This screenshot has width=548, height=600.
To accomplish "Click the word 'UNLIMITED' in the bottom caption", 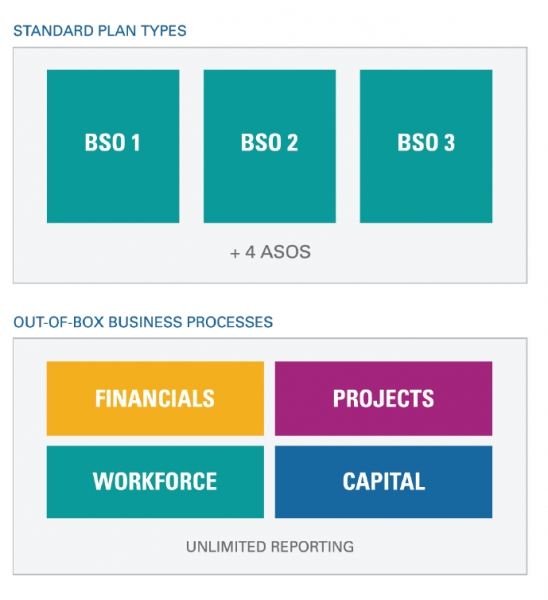I will point(226,547).
